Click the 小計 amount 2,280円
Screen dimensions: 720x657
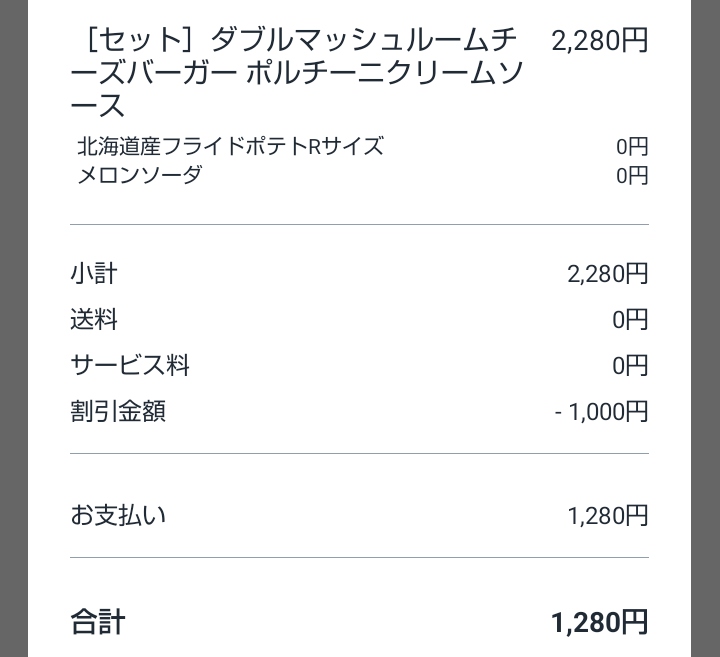607,274
